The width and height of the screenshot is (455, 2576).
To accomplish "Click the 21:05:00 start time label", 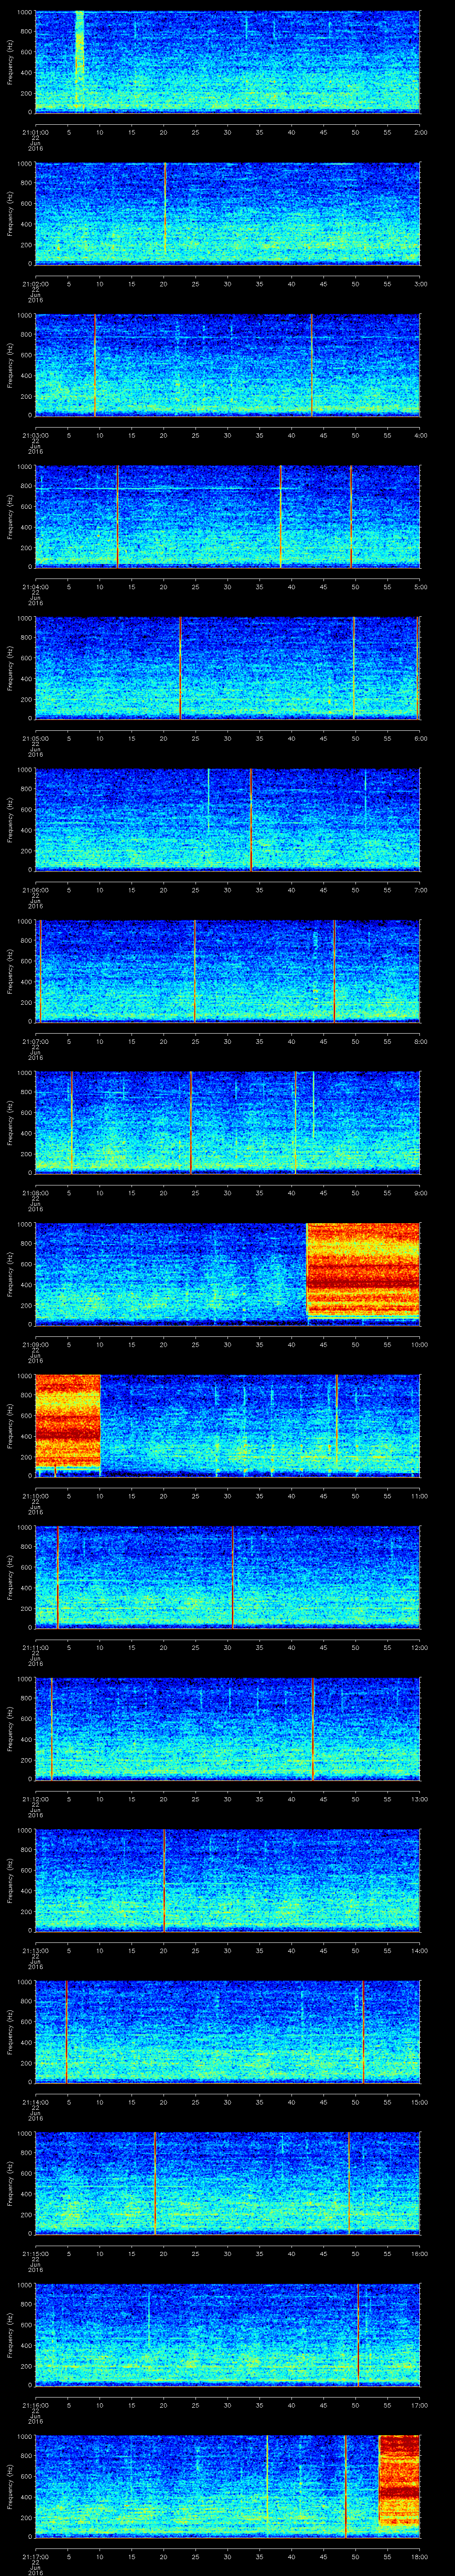I will 35,738.
